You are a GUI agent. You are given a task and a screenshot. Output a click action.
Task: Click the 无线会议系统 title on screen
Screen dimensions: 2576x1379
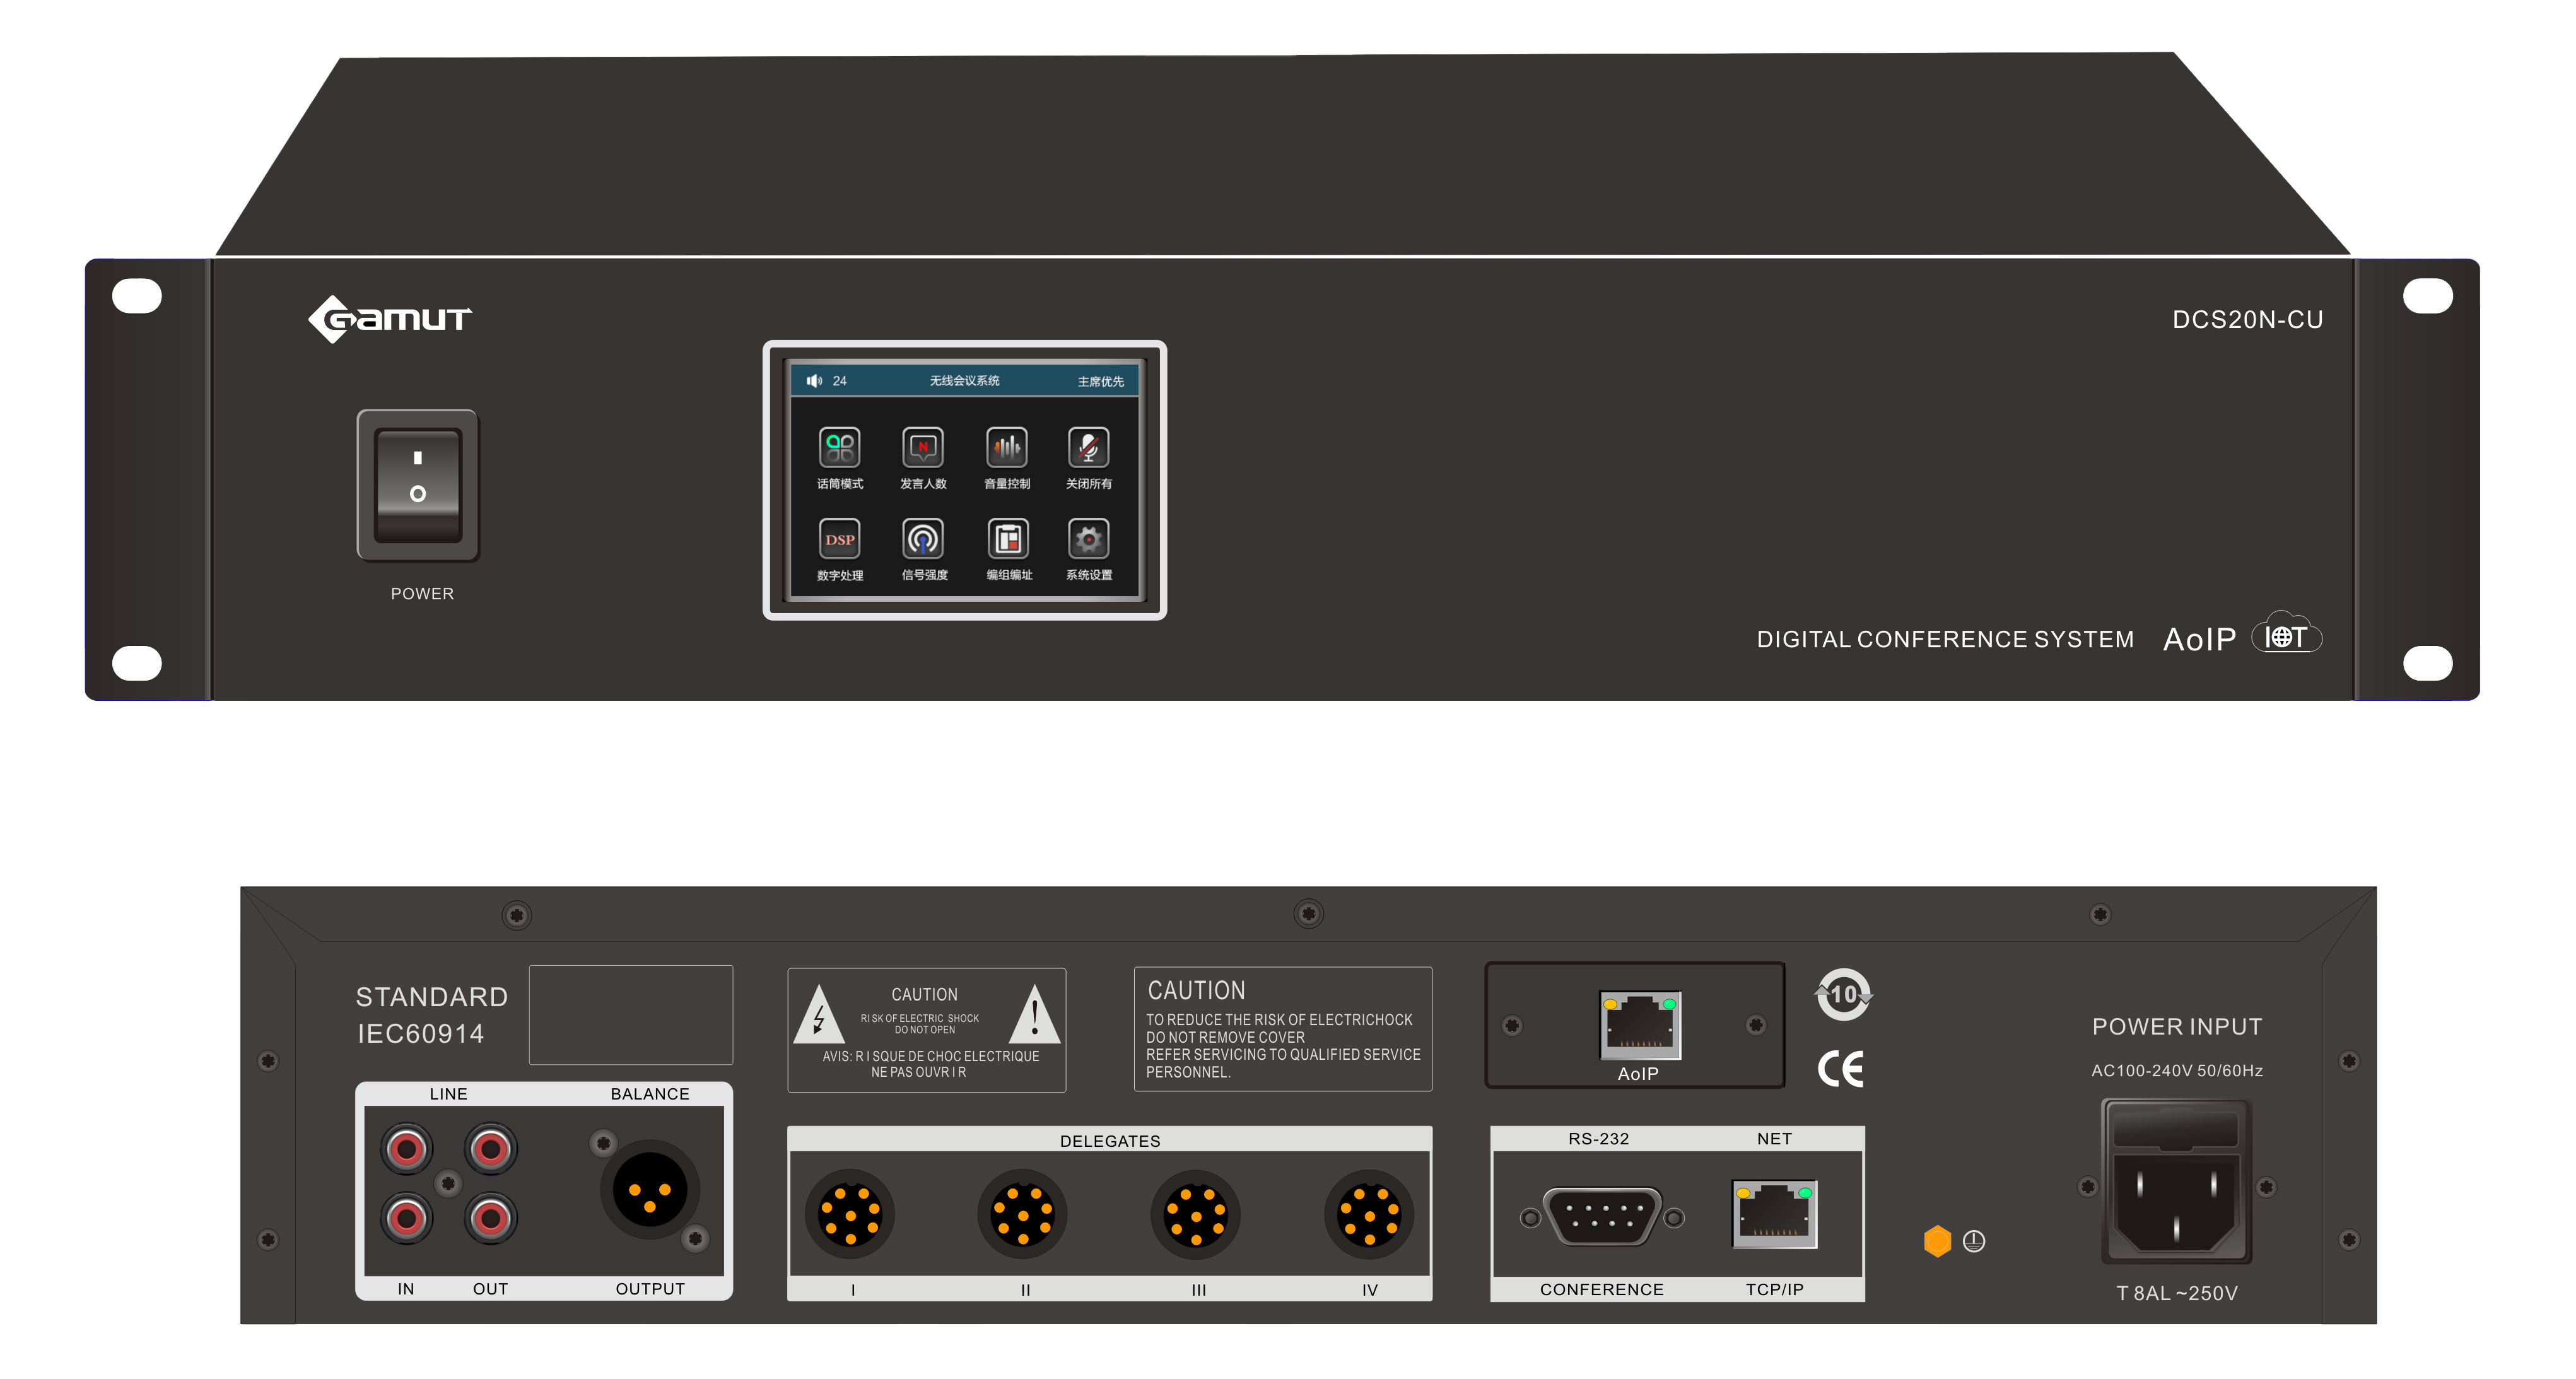964,381
